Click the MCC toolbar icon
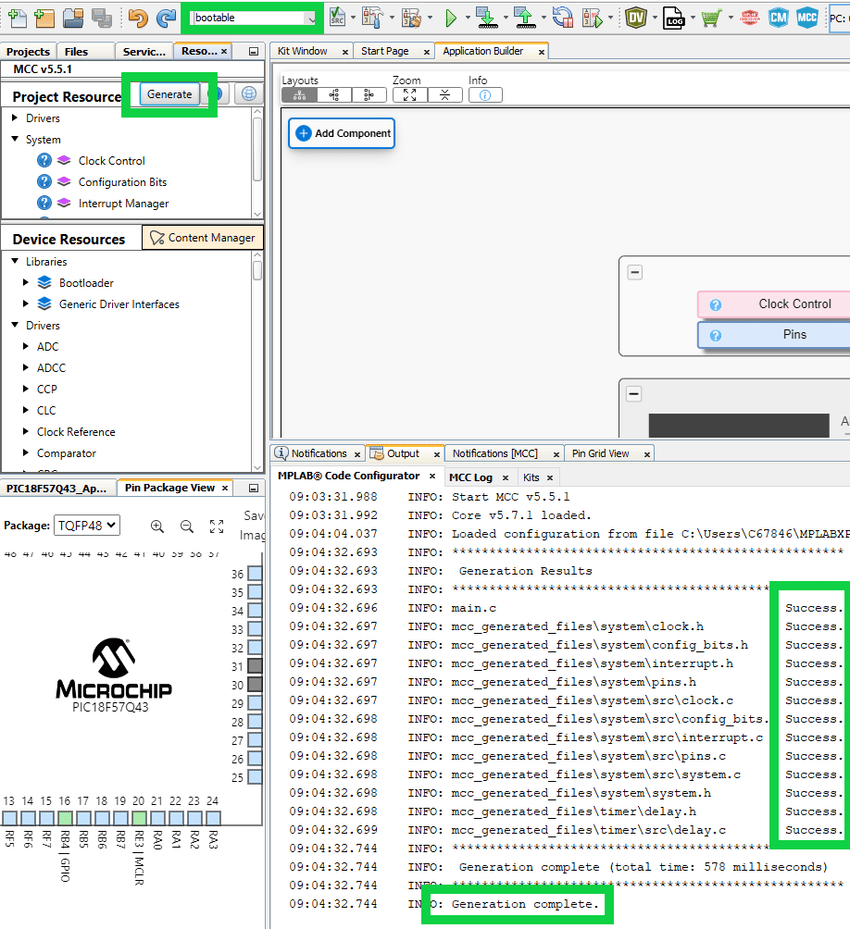Image resolution: width=850 pixels, height=929 pixels. (806, 17)
